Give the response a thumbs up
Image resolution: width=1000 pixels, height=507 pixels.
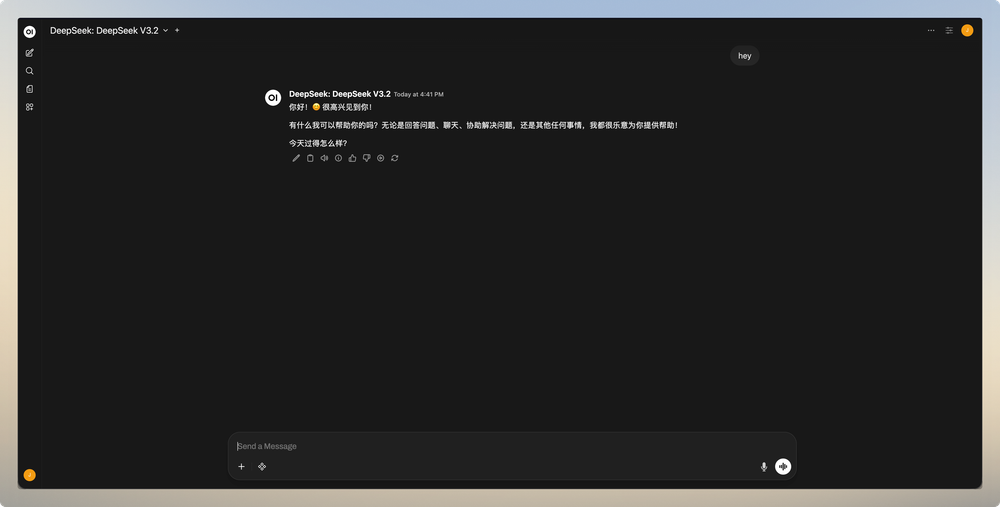[353, 158]
